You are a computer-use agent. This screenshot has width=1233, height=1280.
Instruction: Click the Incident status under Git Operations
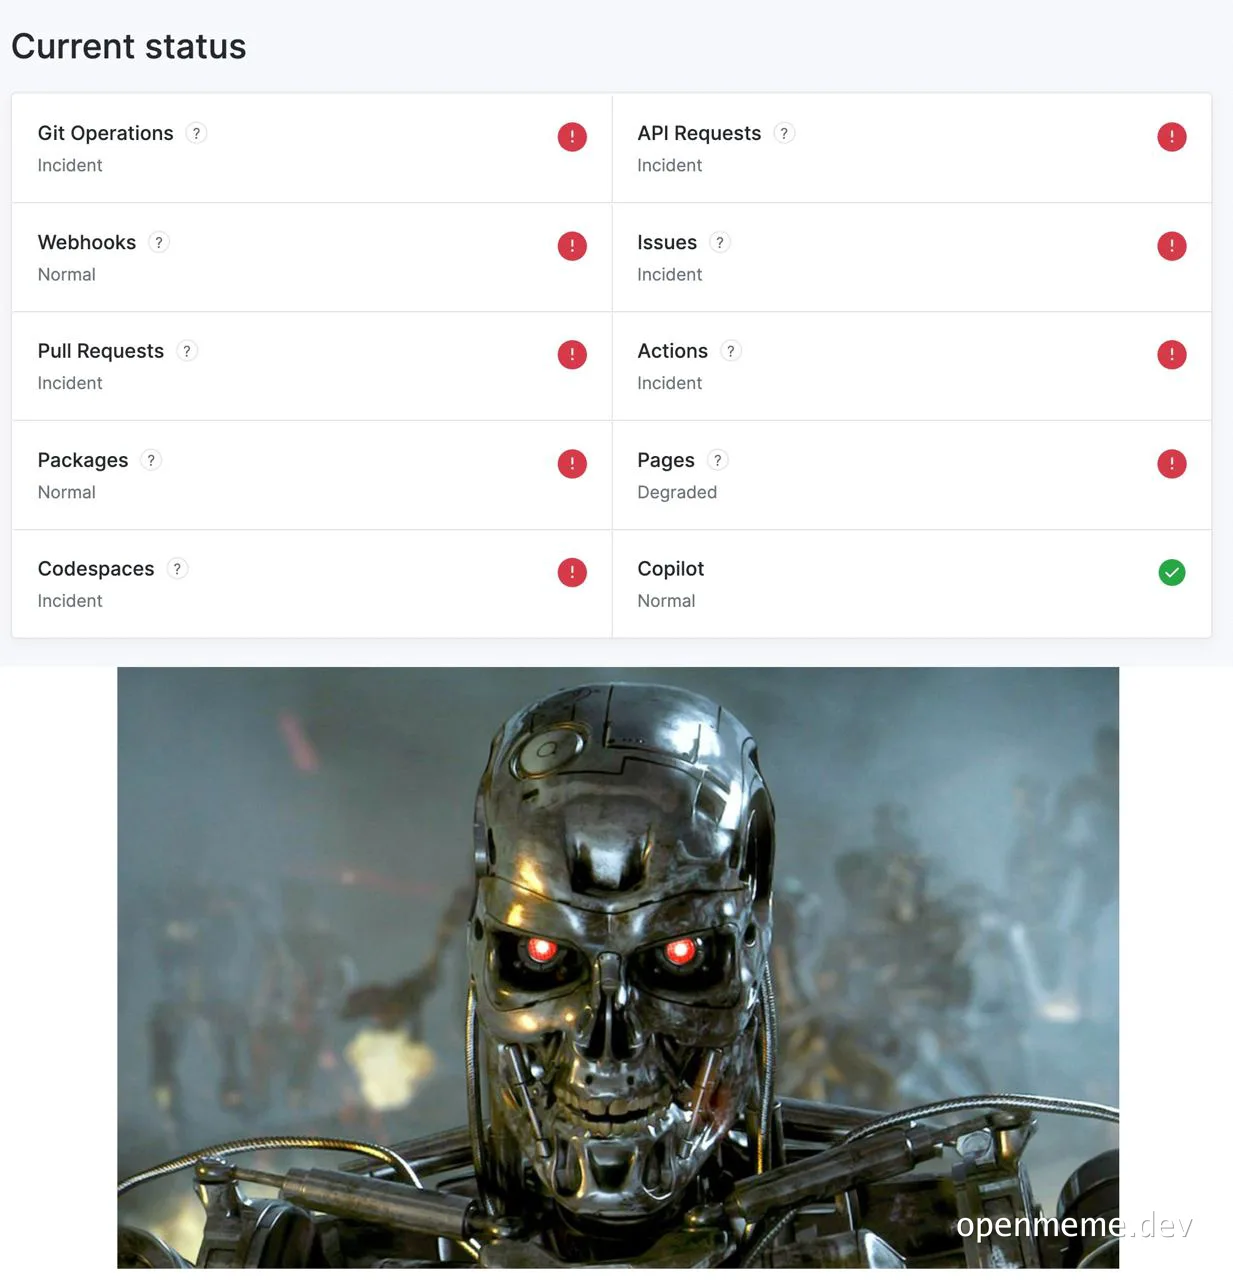click(x=70, y=166)
